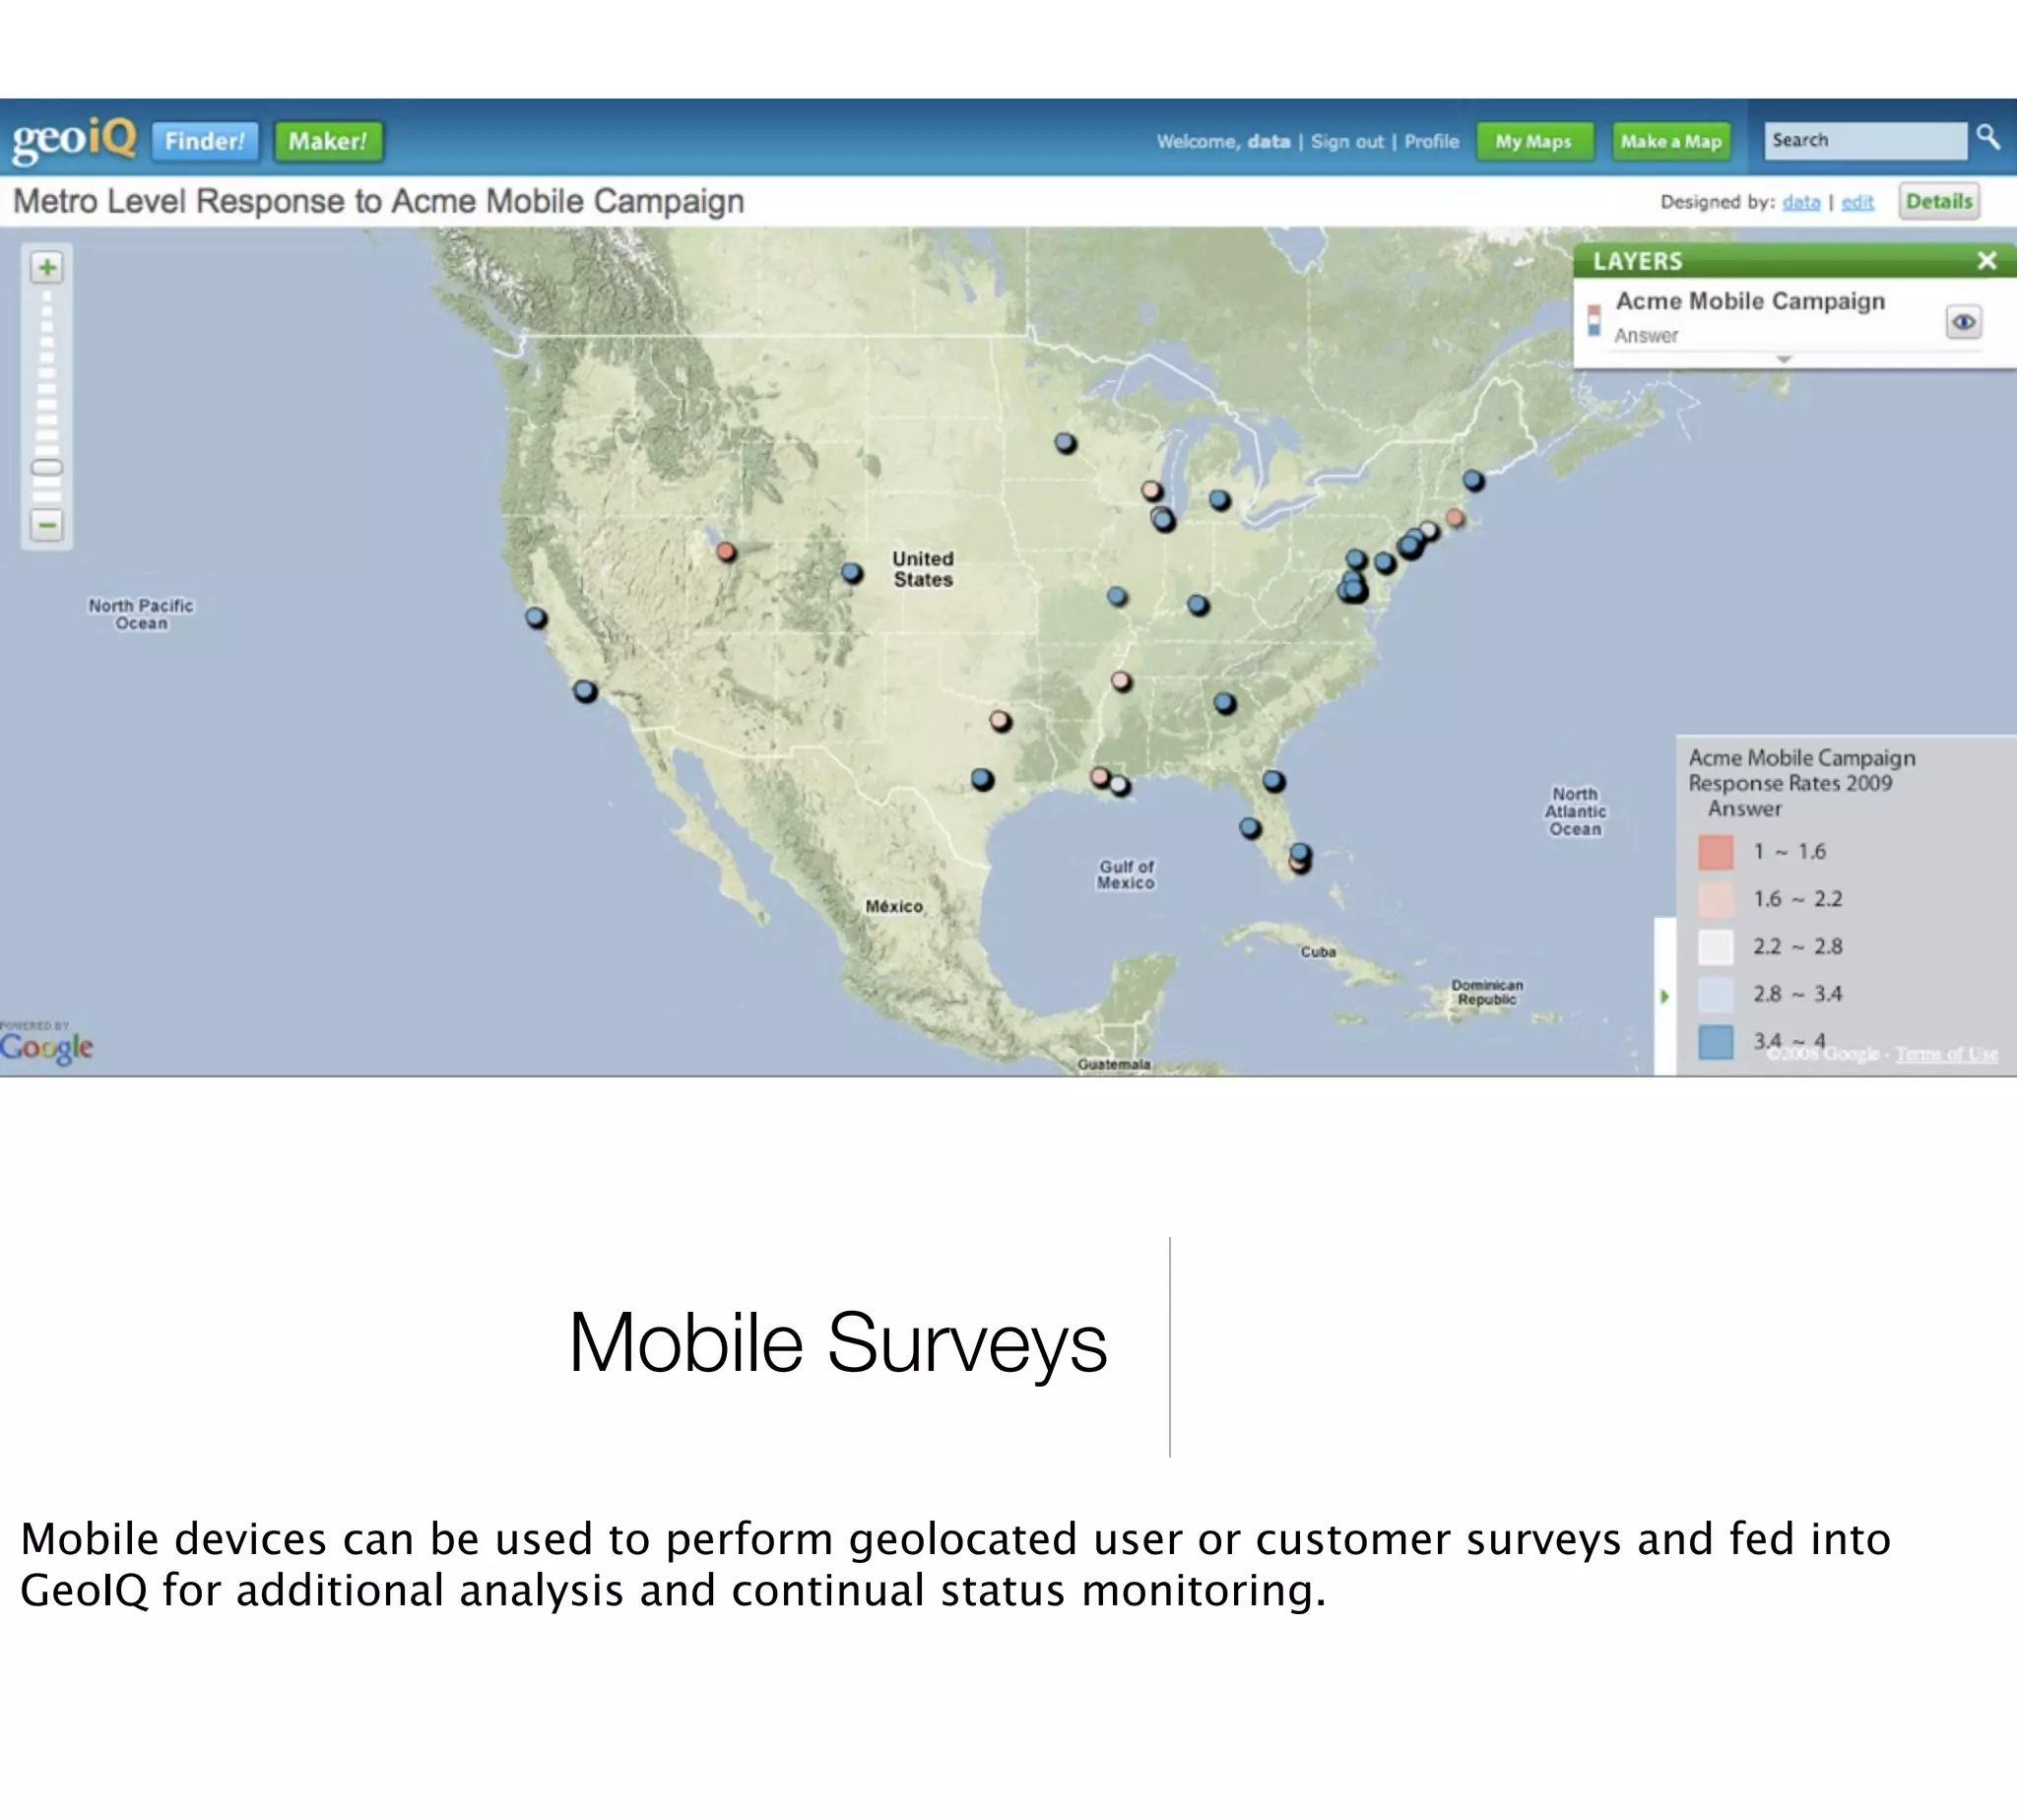Click the 3.4 ~ 4 legend swatch
The width and height of the screenshot is (2017, 1820).
tap(1716, 1041)
